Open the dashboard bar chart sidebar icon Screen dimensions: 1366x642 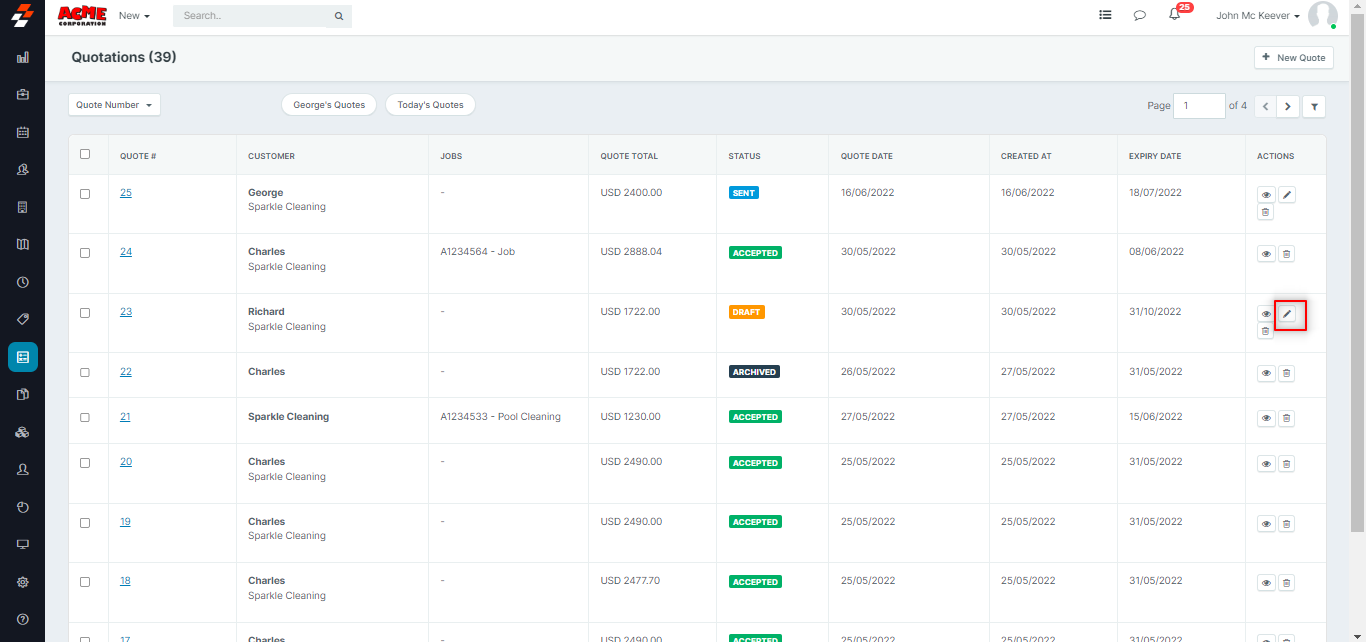[x=23, y=57]
